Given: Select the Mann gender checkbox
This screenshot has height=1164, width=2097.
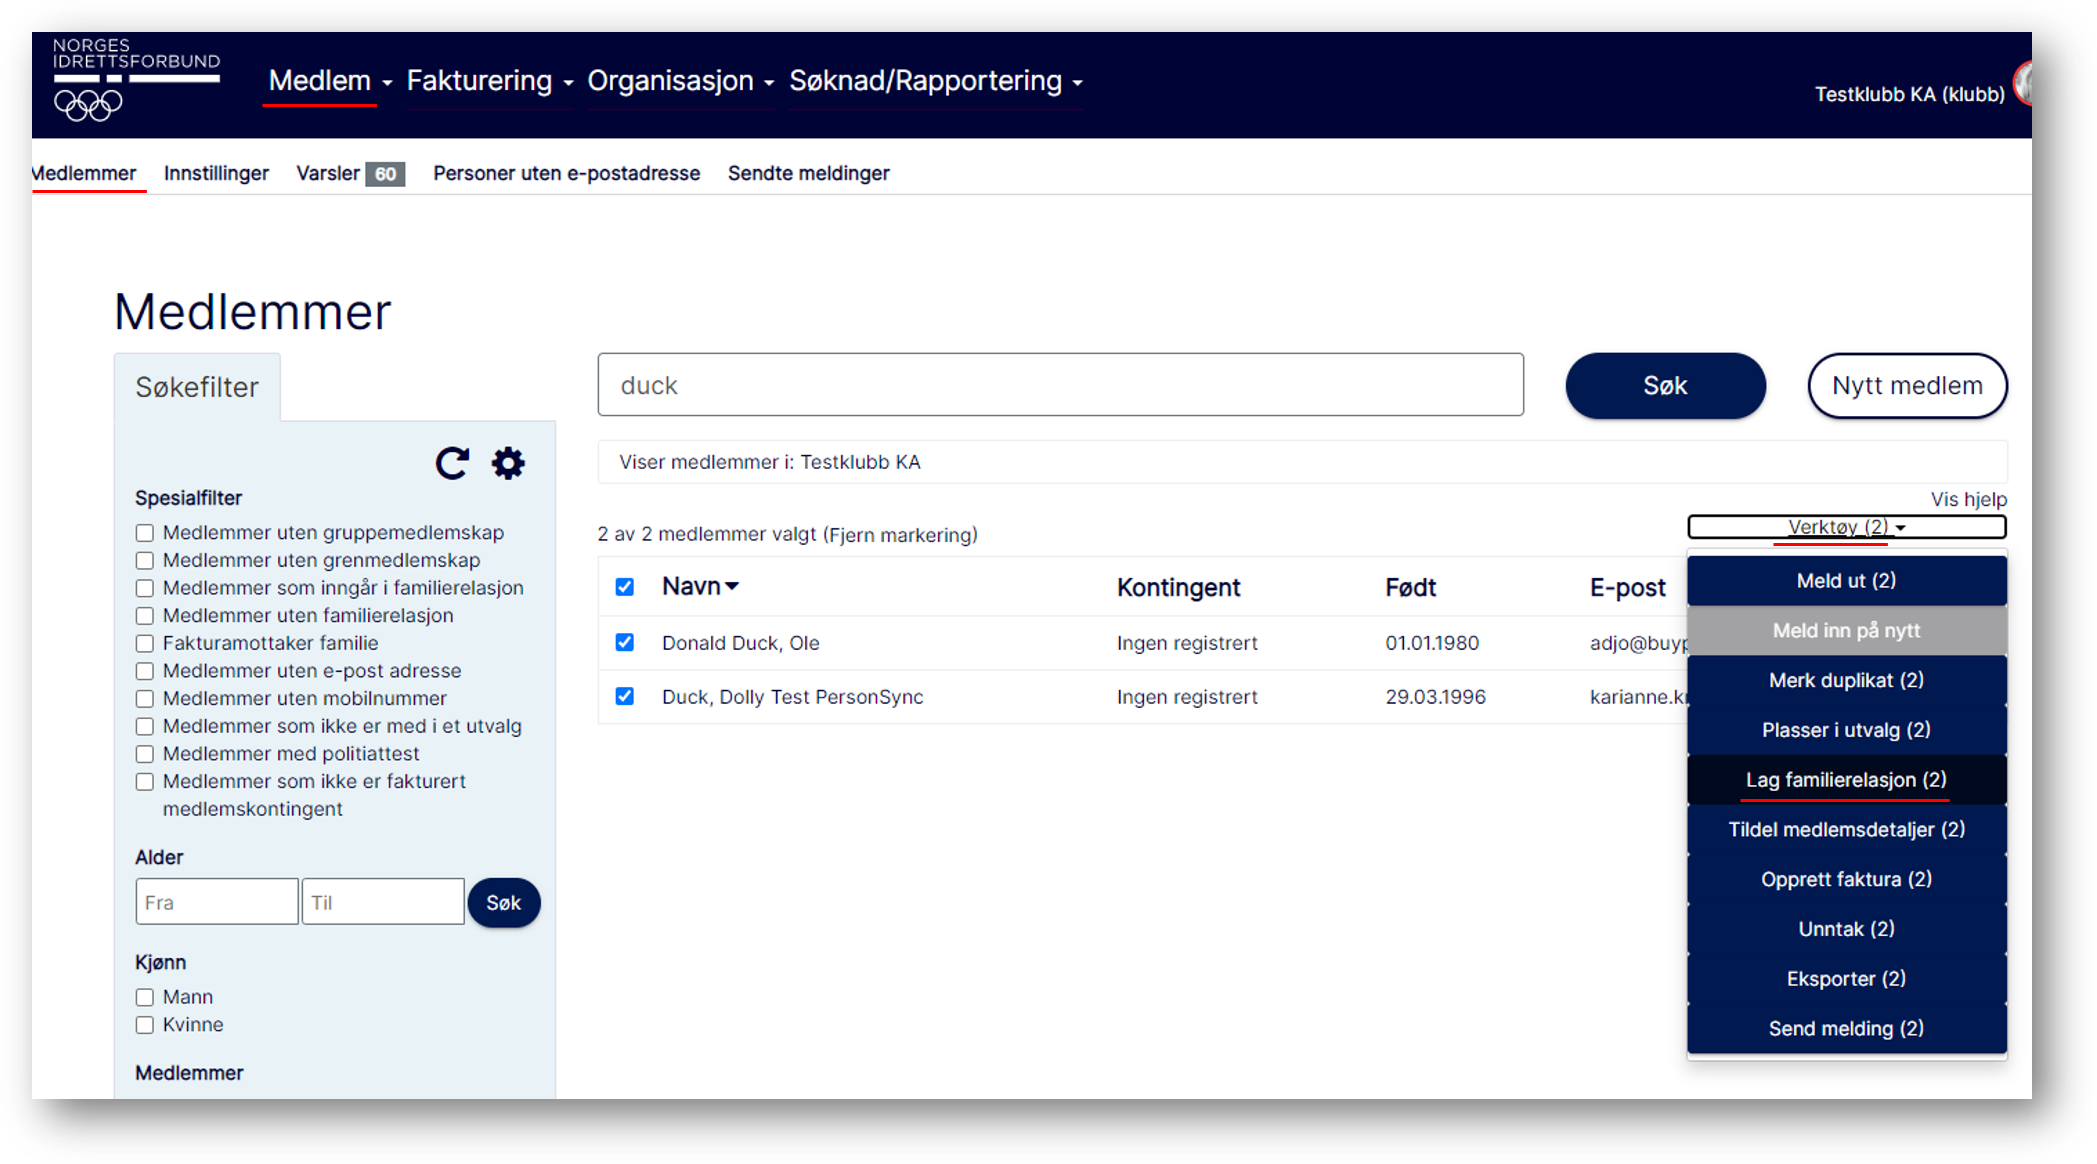Looking at the screenshot, I should [x=145, y=997].
